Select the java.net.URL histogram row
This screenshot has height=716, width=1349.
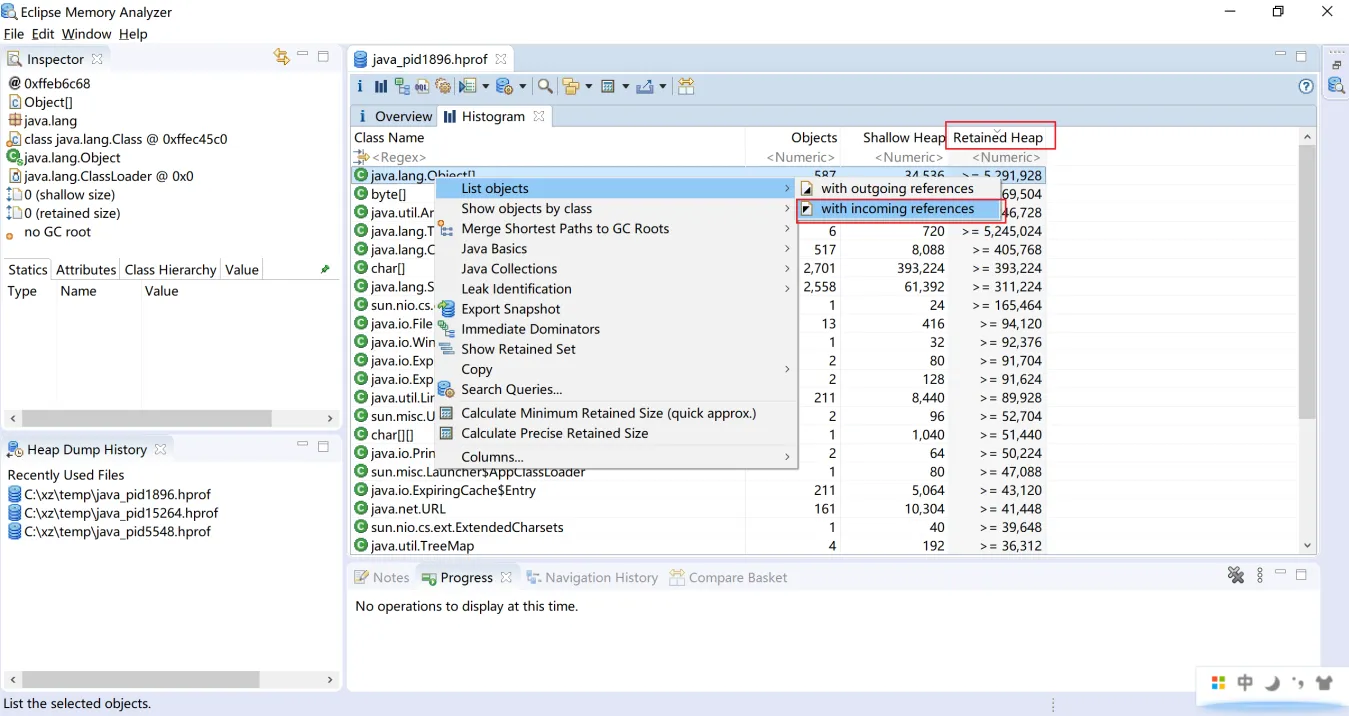tap(698, 509)
